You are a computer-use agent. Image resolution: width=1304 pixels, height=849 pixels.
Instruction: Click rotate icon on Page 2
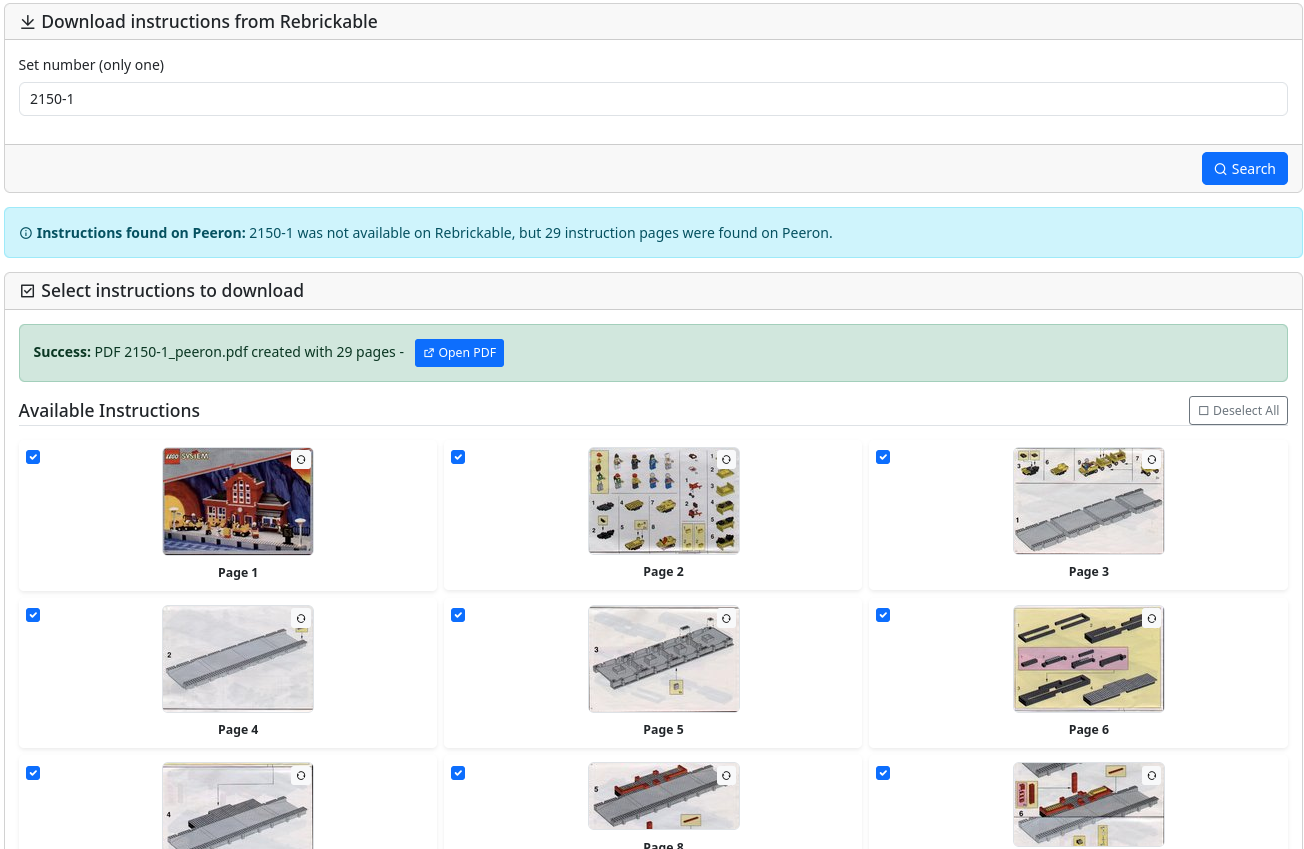click(726, 459)
